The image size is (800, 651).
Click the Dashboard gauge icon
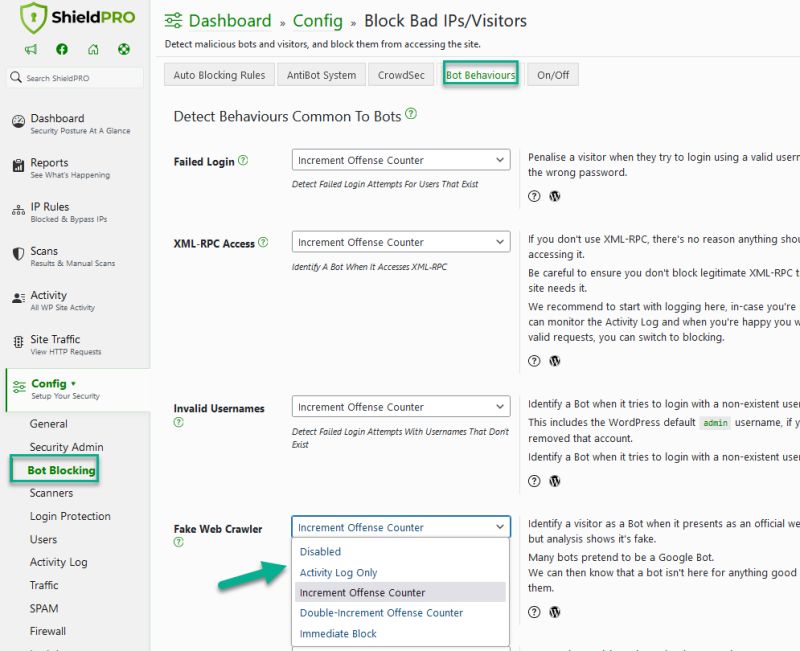coord(18,121)
